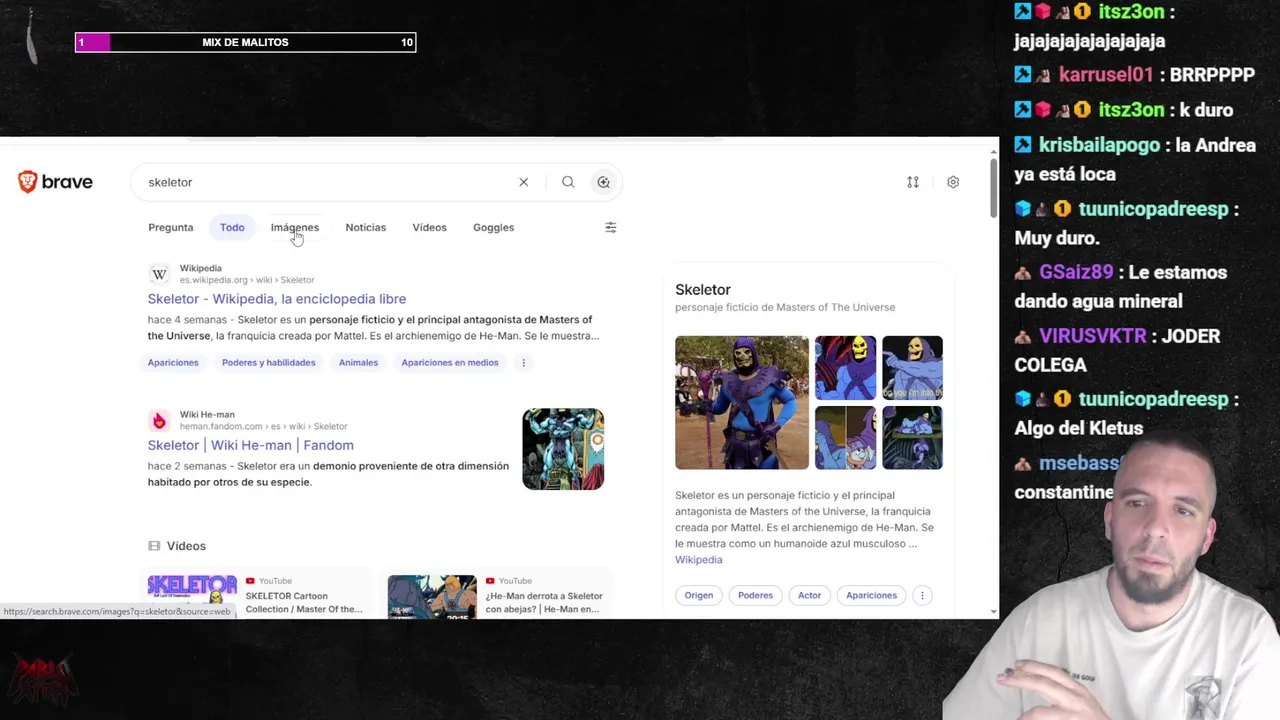
Task: Open Fandom result comic thumbnail
Action: click(563, 449)
